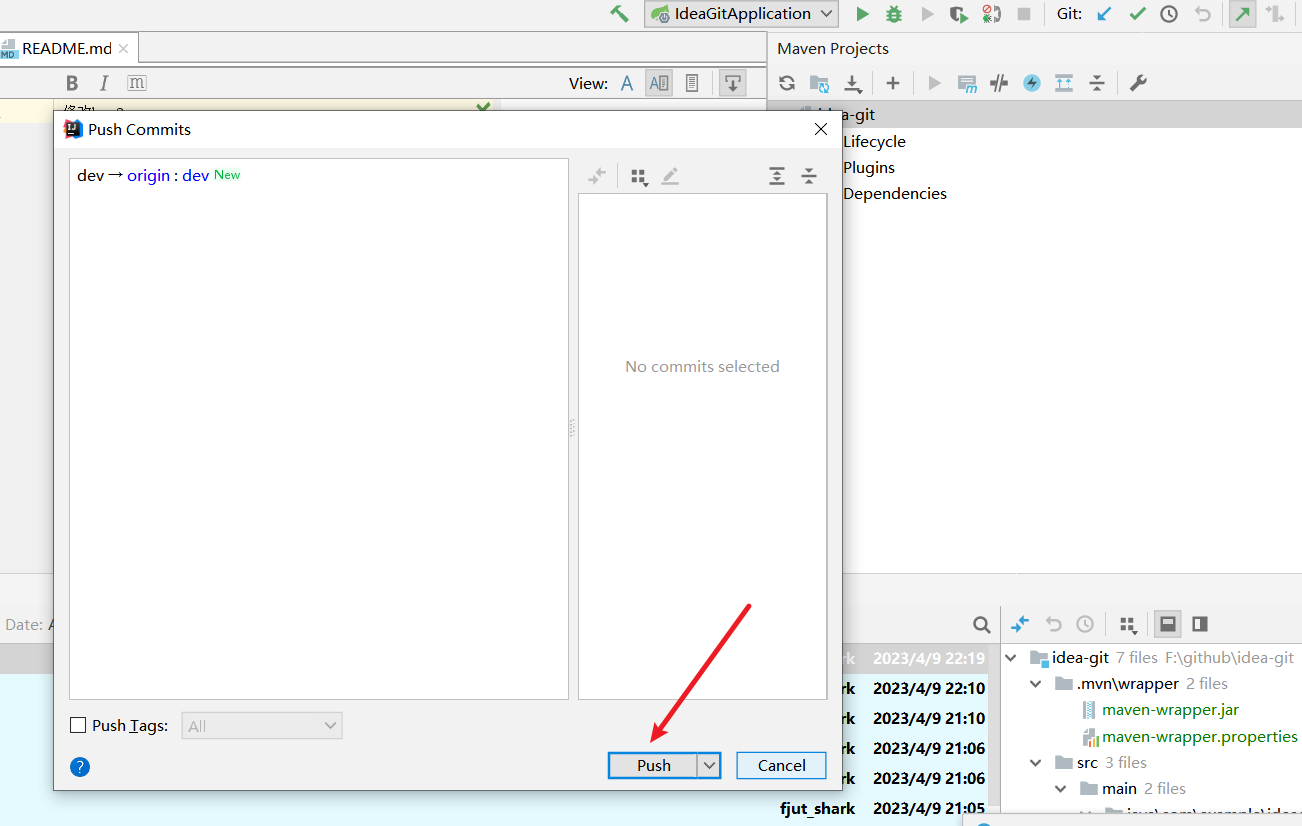
Task: Show preview only view icon
Action: (692, 83)
